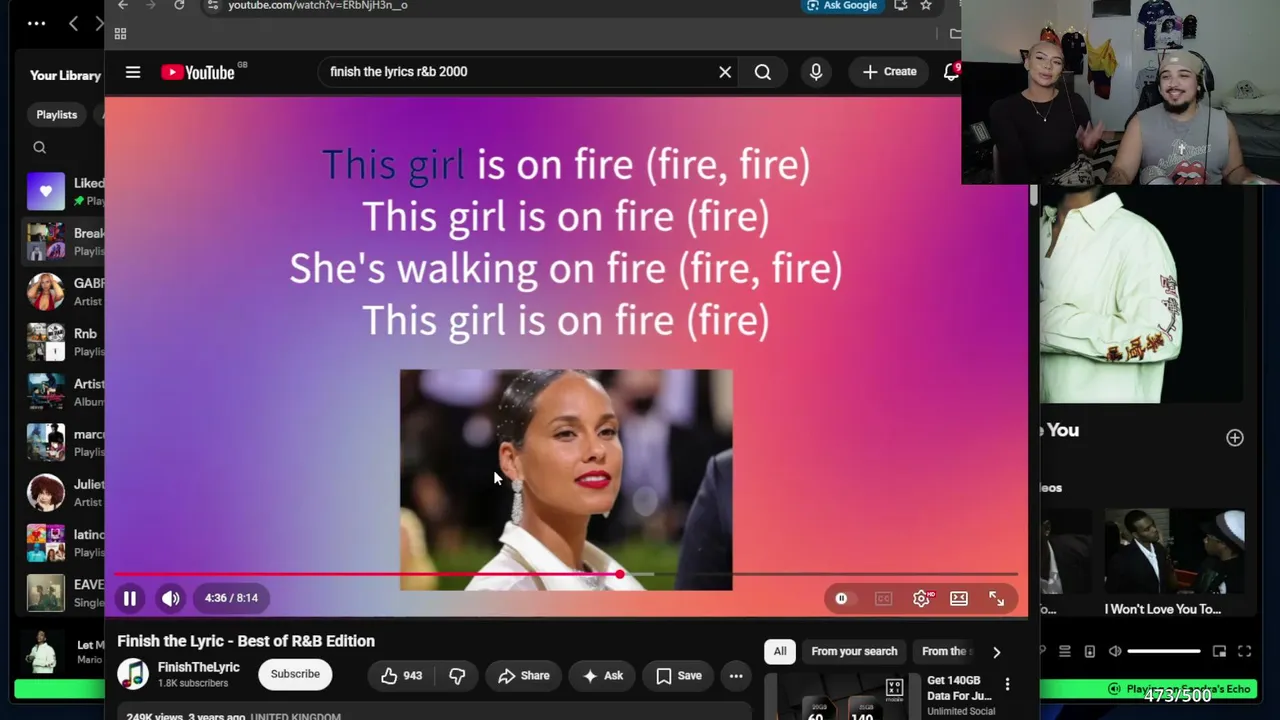The height and width of the screenshot is (720, 1280).
Task: Open the browser apps grid shortcut
Action: coord(120,34)
